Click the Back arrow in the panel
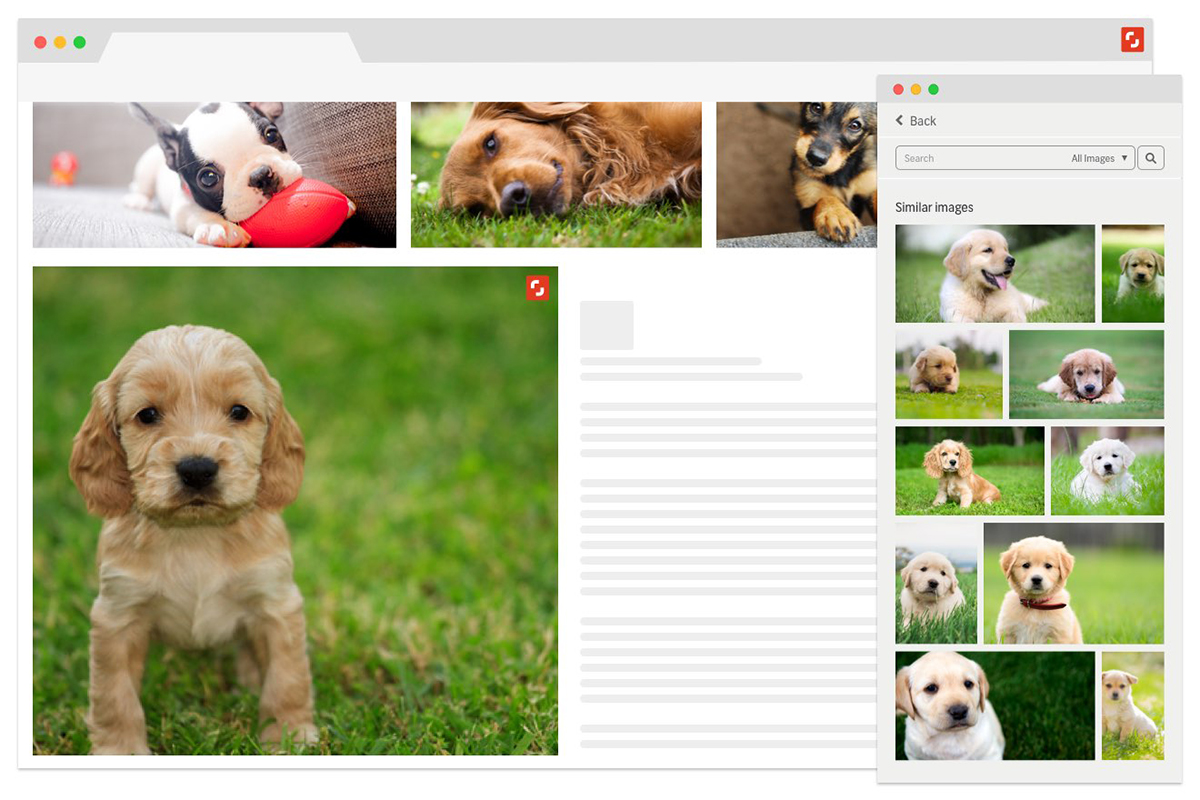Viewport: 1200px width, 800px height. [899, 121]
